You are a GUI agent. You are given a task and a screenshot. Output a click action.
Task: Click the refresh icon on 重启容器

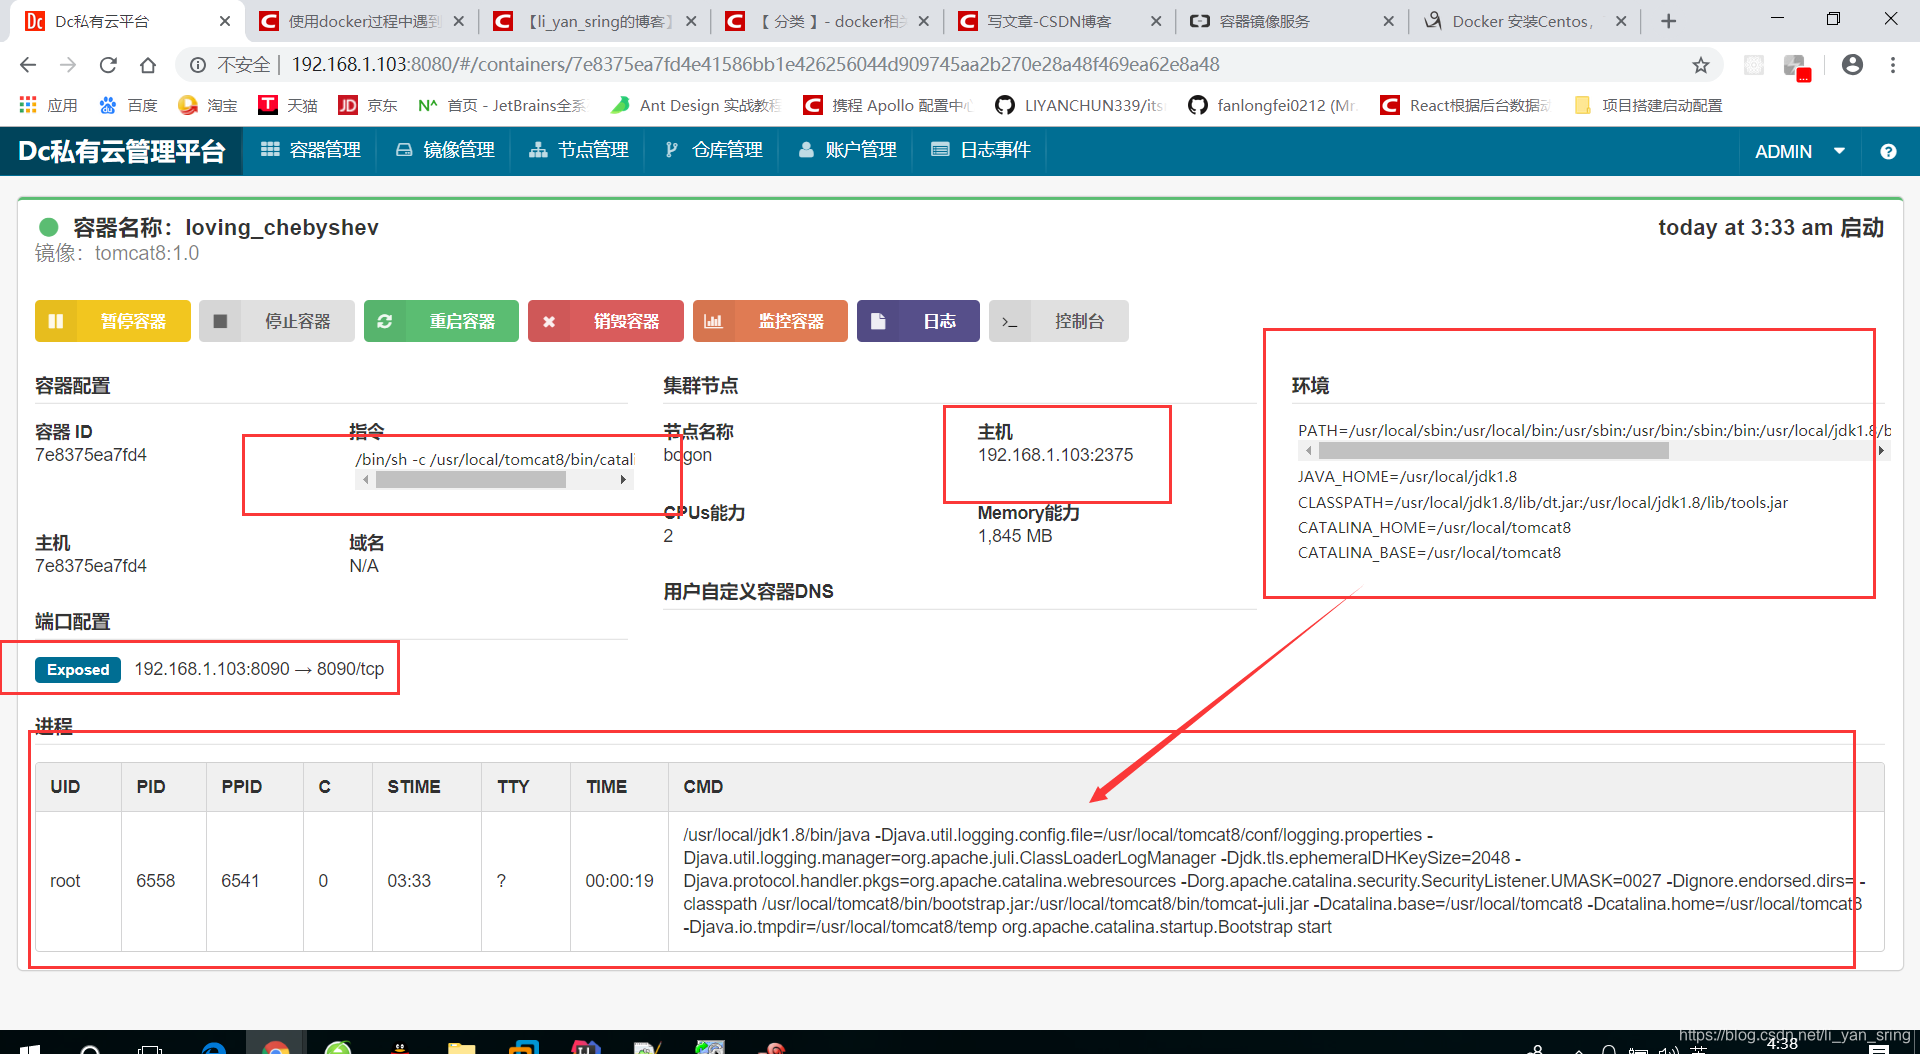coord(385,321)
